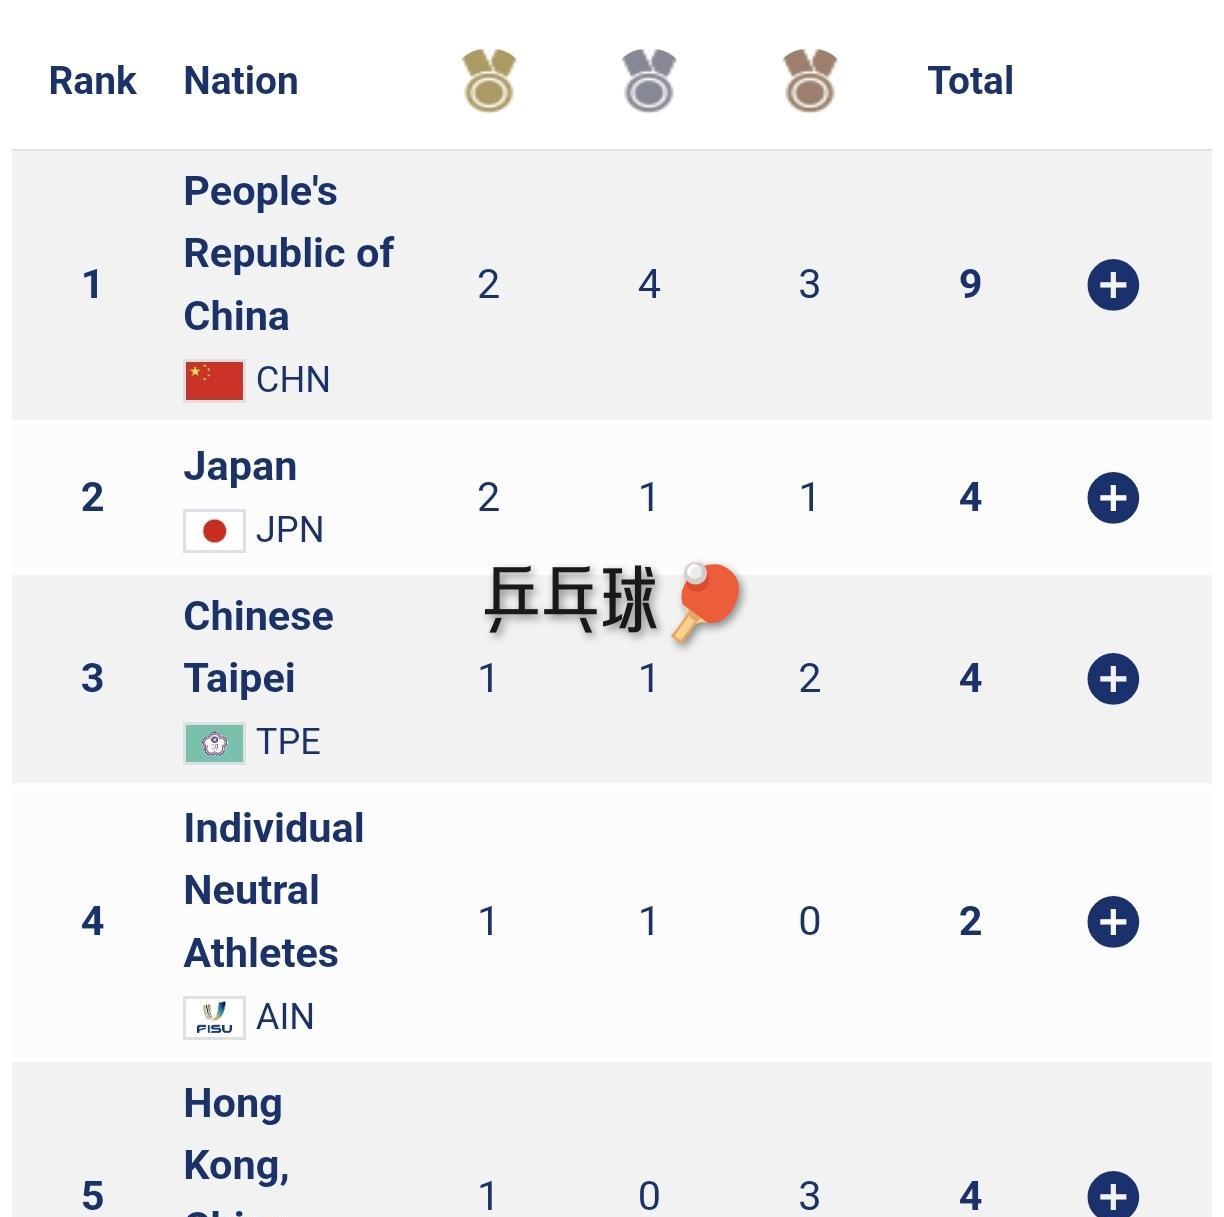
Task: Open the People's Republic of China link
Action: coord(288,254)
